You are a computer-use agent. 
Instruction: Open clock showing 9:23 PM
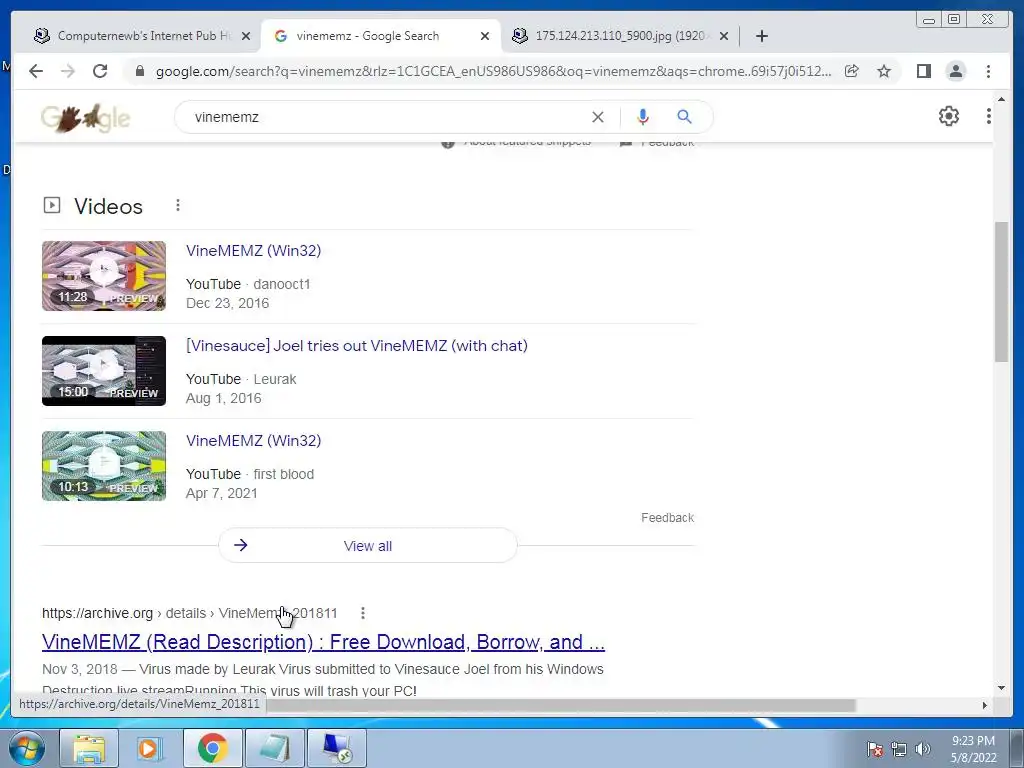973,749
